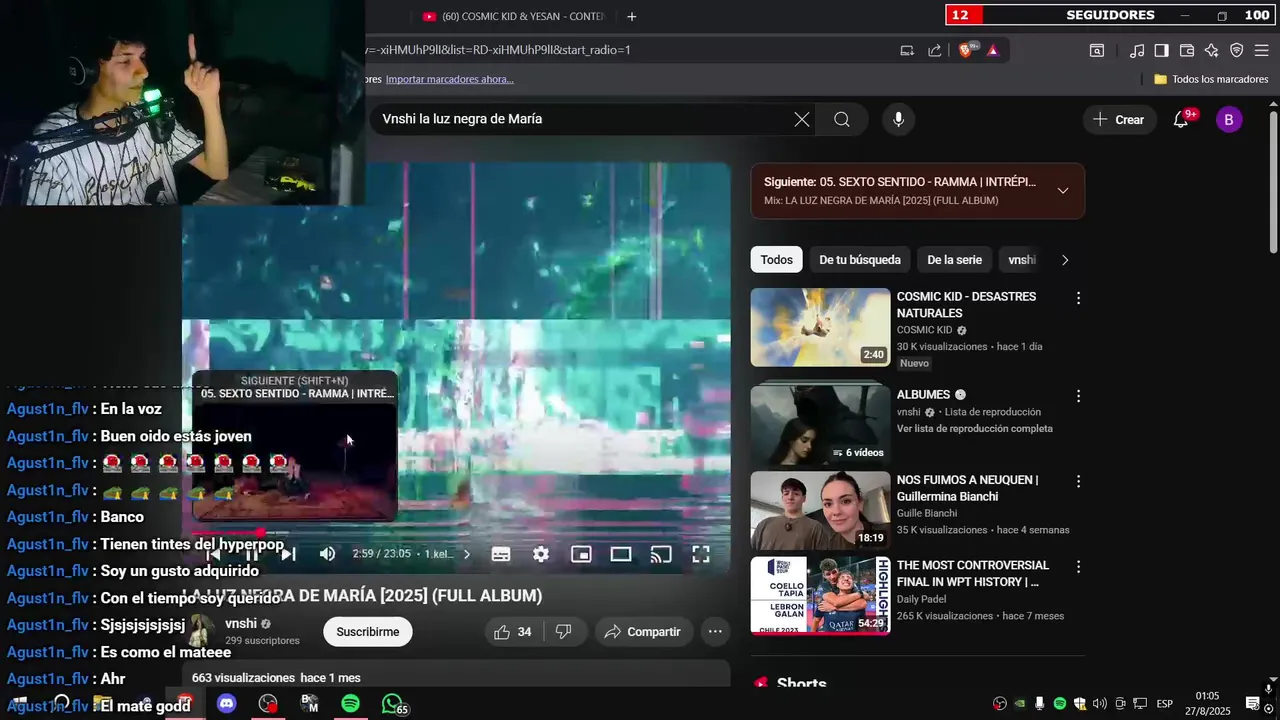The width and height of the screenshot is (1280, 720).
Task: Open new browser tab with plus
Action: click(631, 16)
